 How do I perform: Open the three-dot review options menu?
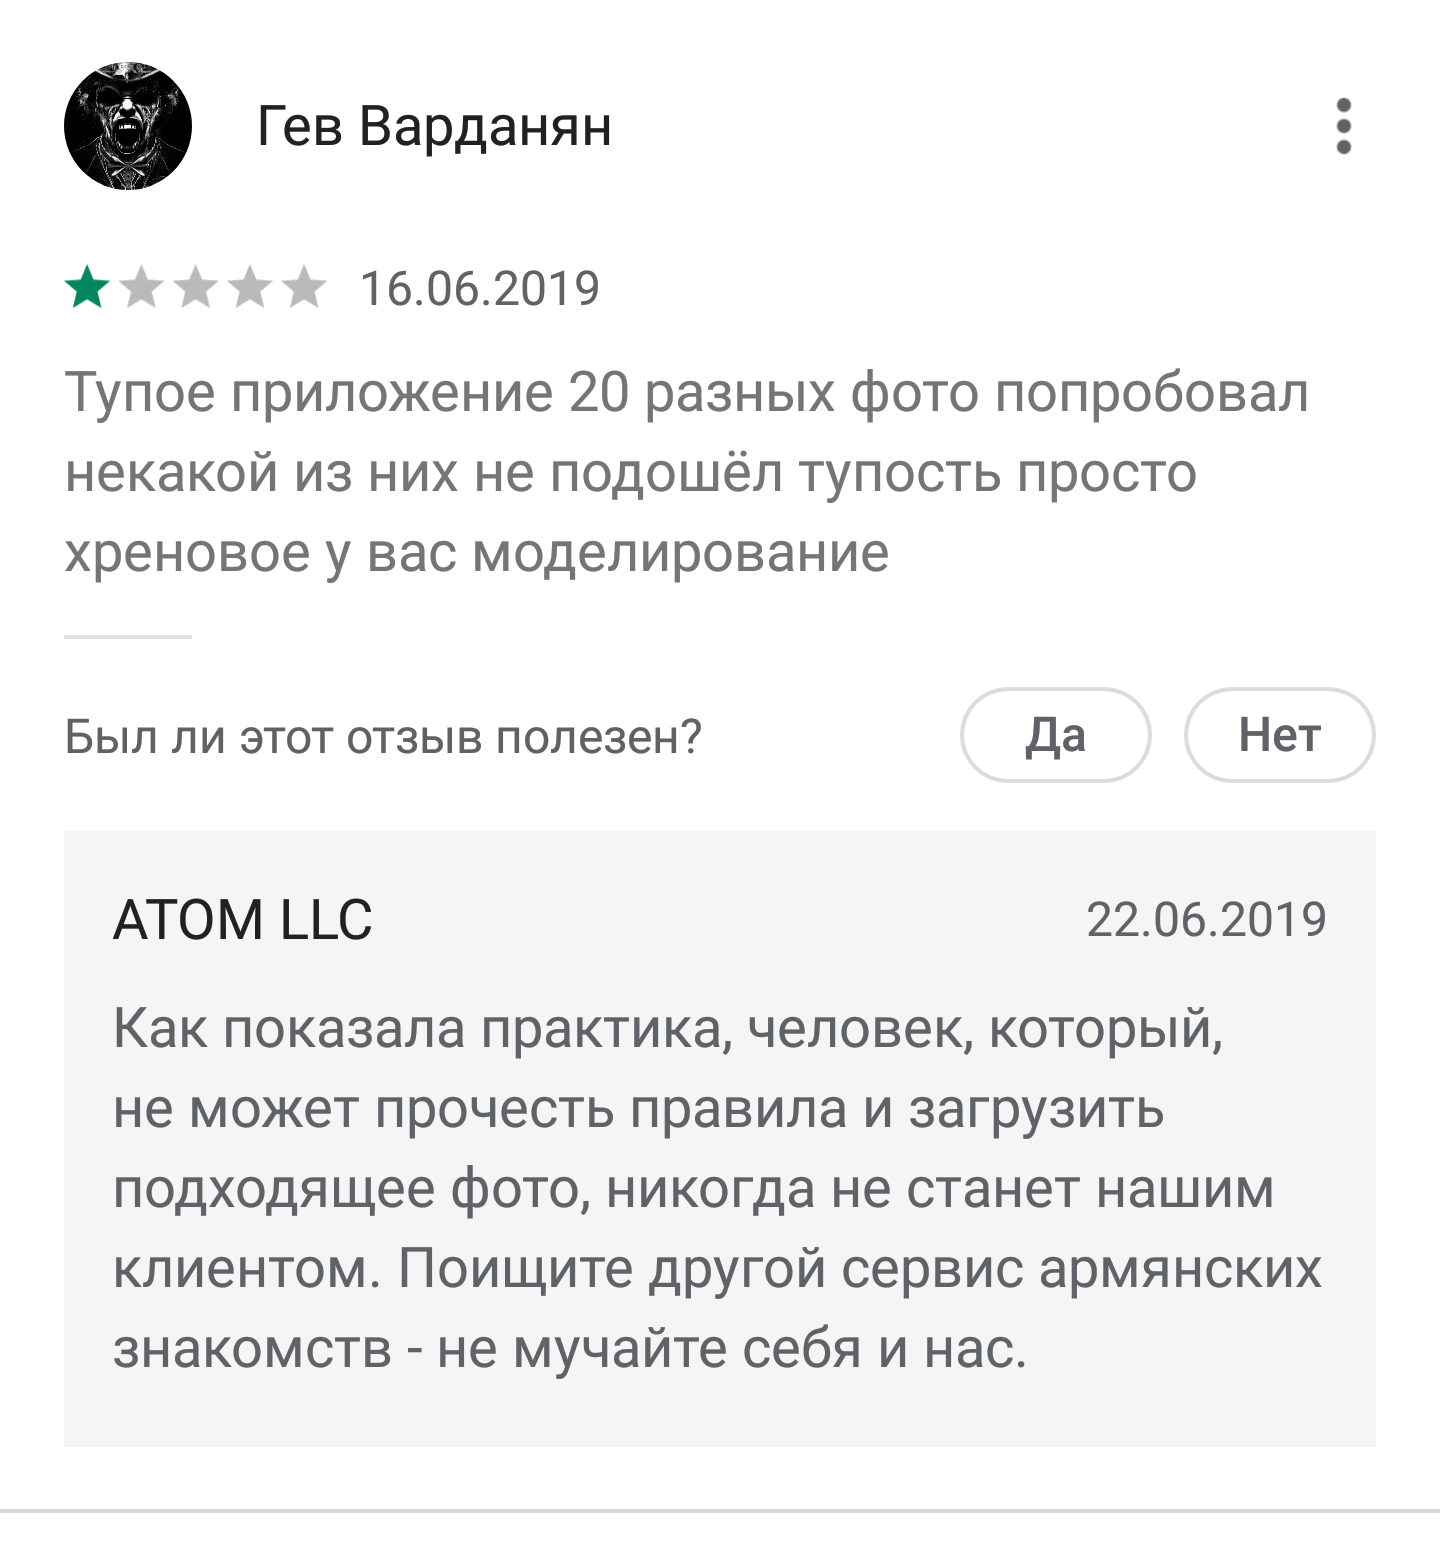pos(1344,126)
